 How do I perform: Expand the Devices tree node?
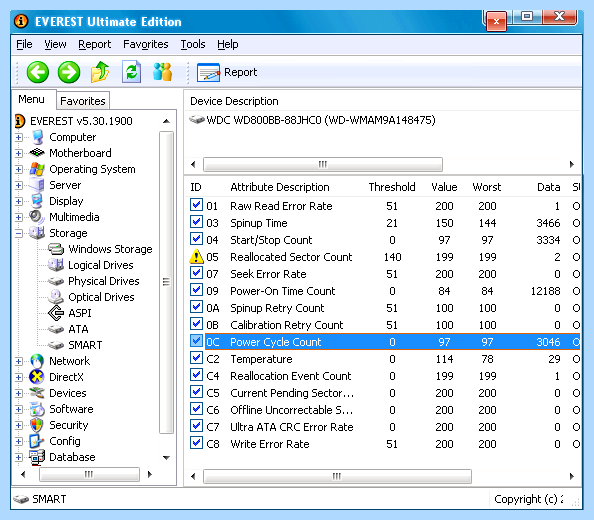pos(19,393)
